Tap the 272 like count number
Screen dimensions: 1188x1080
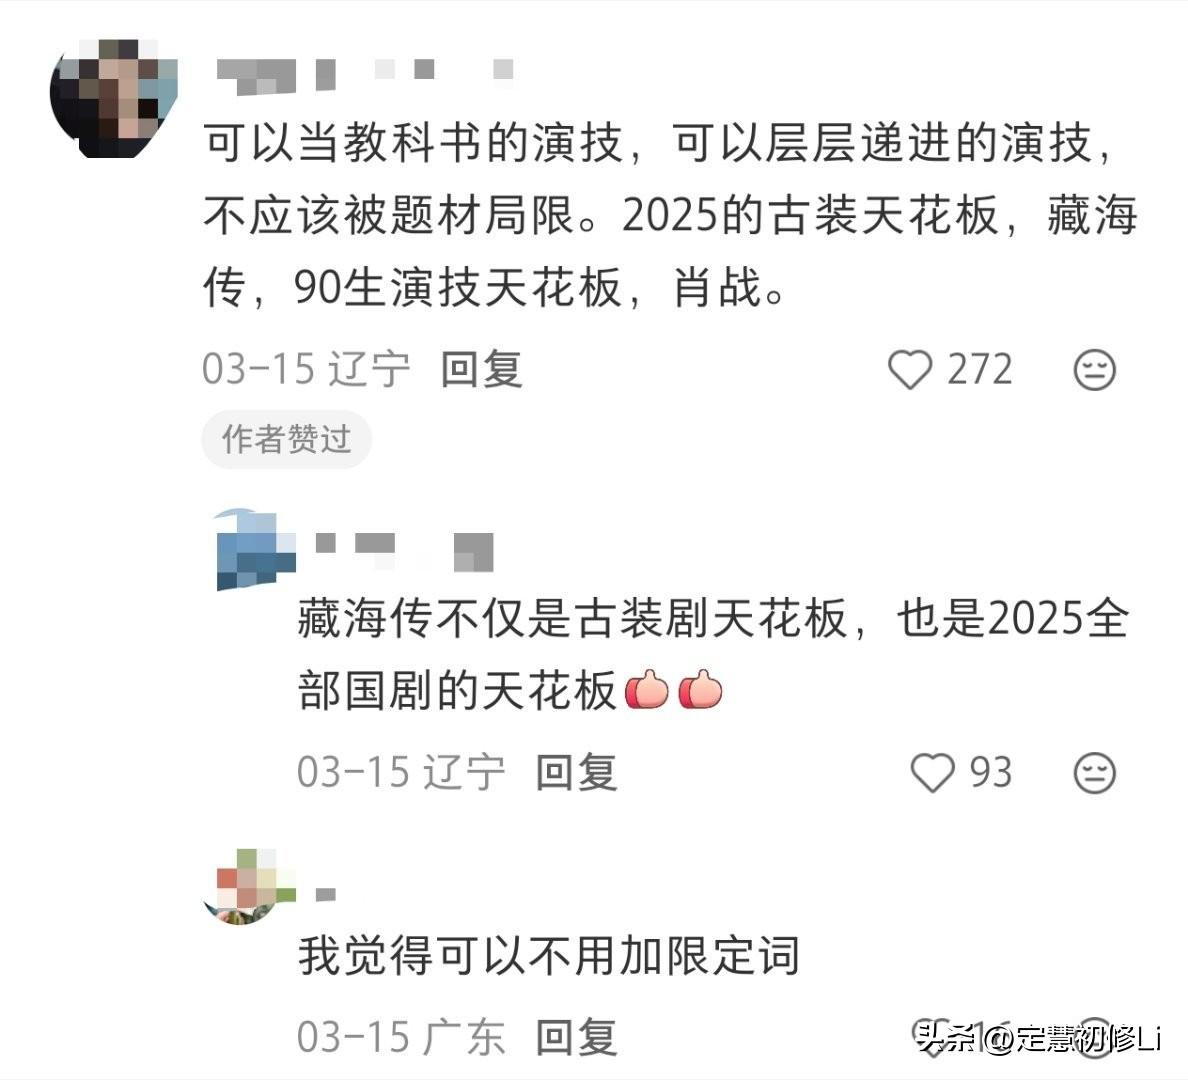pyautogui.click(x=980, y=370)
